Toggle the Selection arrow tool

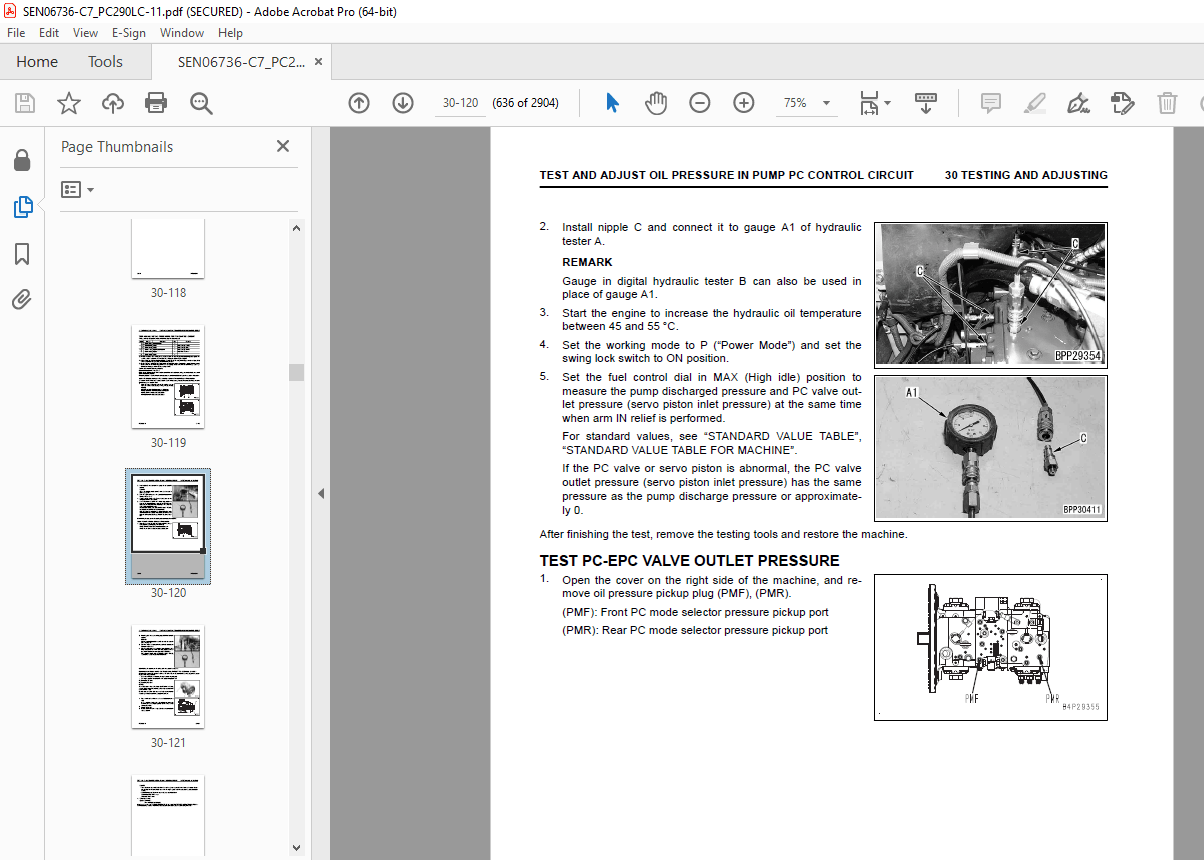(611, 103)
